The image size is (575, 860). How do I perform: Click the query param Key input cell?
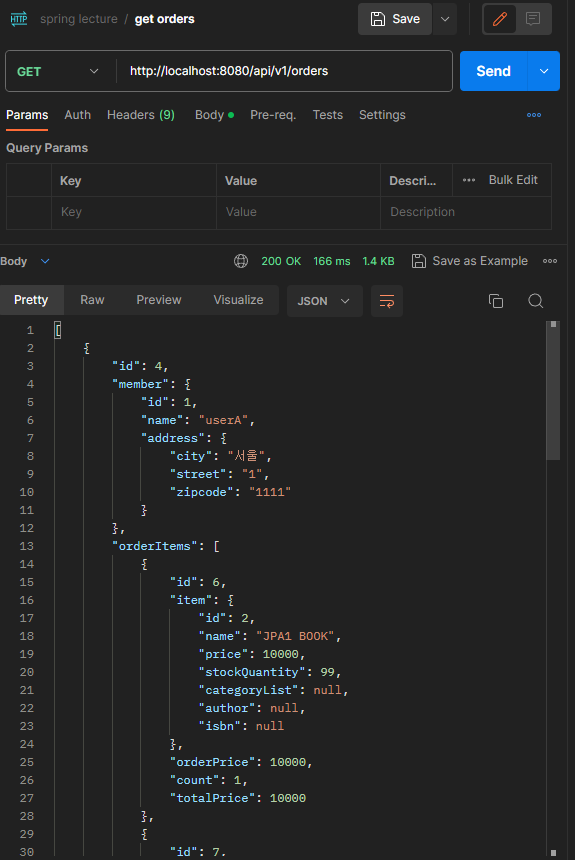pyautogui.click(x=134, y=212)
